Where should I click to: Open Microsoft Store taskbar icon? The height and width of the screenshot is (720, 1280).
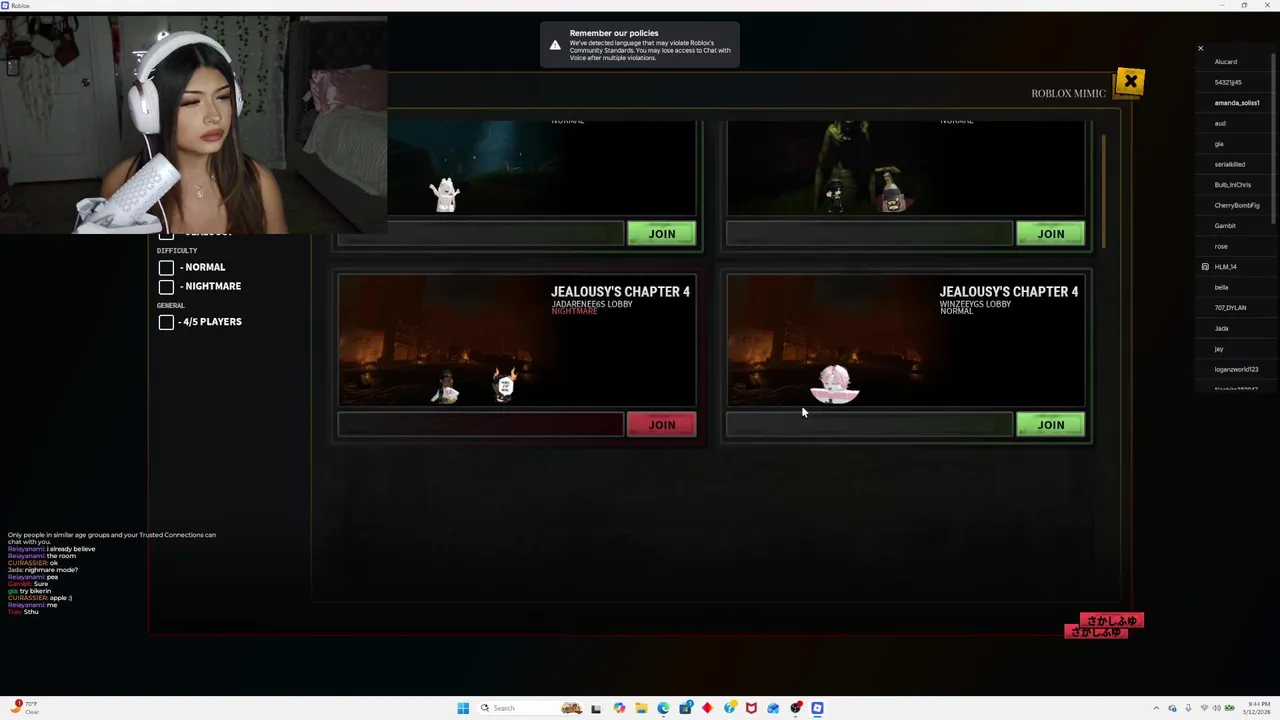click(x=686, y=708)
